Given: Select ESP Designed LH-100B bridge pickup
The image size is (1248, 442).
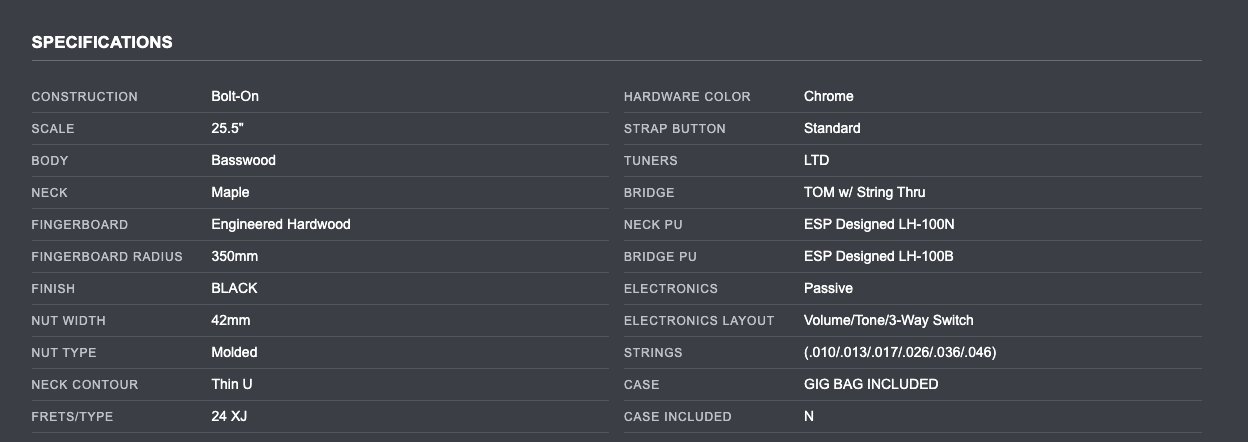Looking at the screenshot, I should [x=879, y=257].
